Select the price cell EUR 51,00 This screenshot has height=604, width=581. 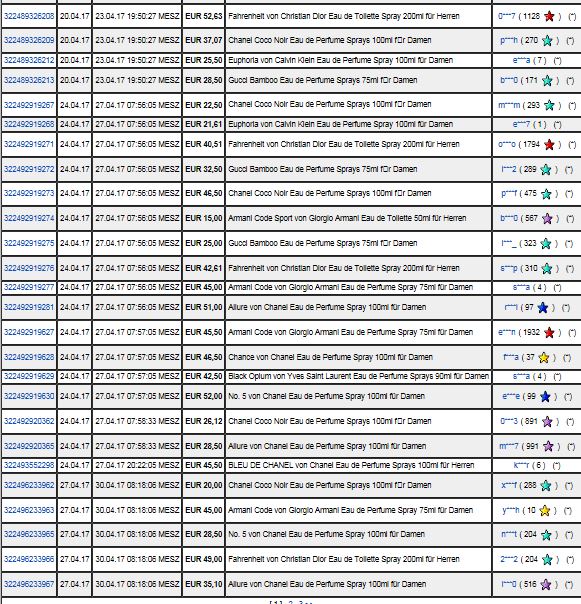coord(203,307)
